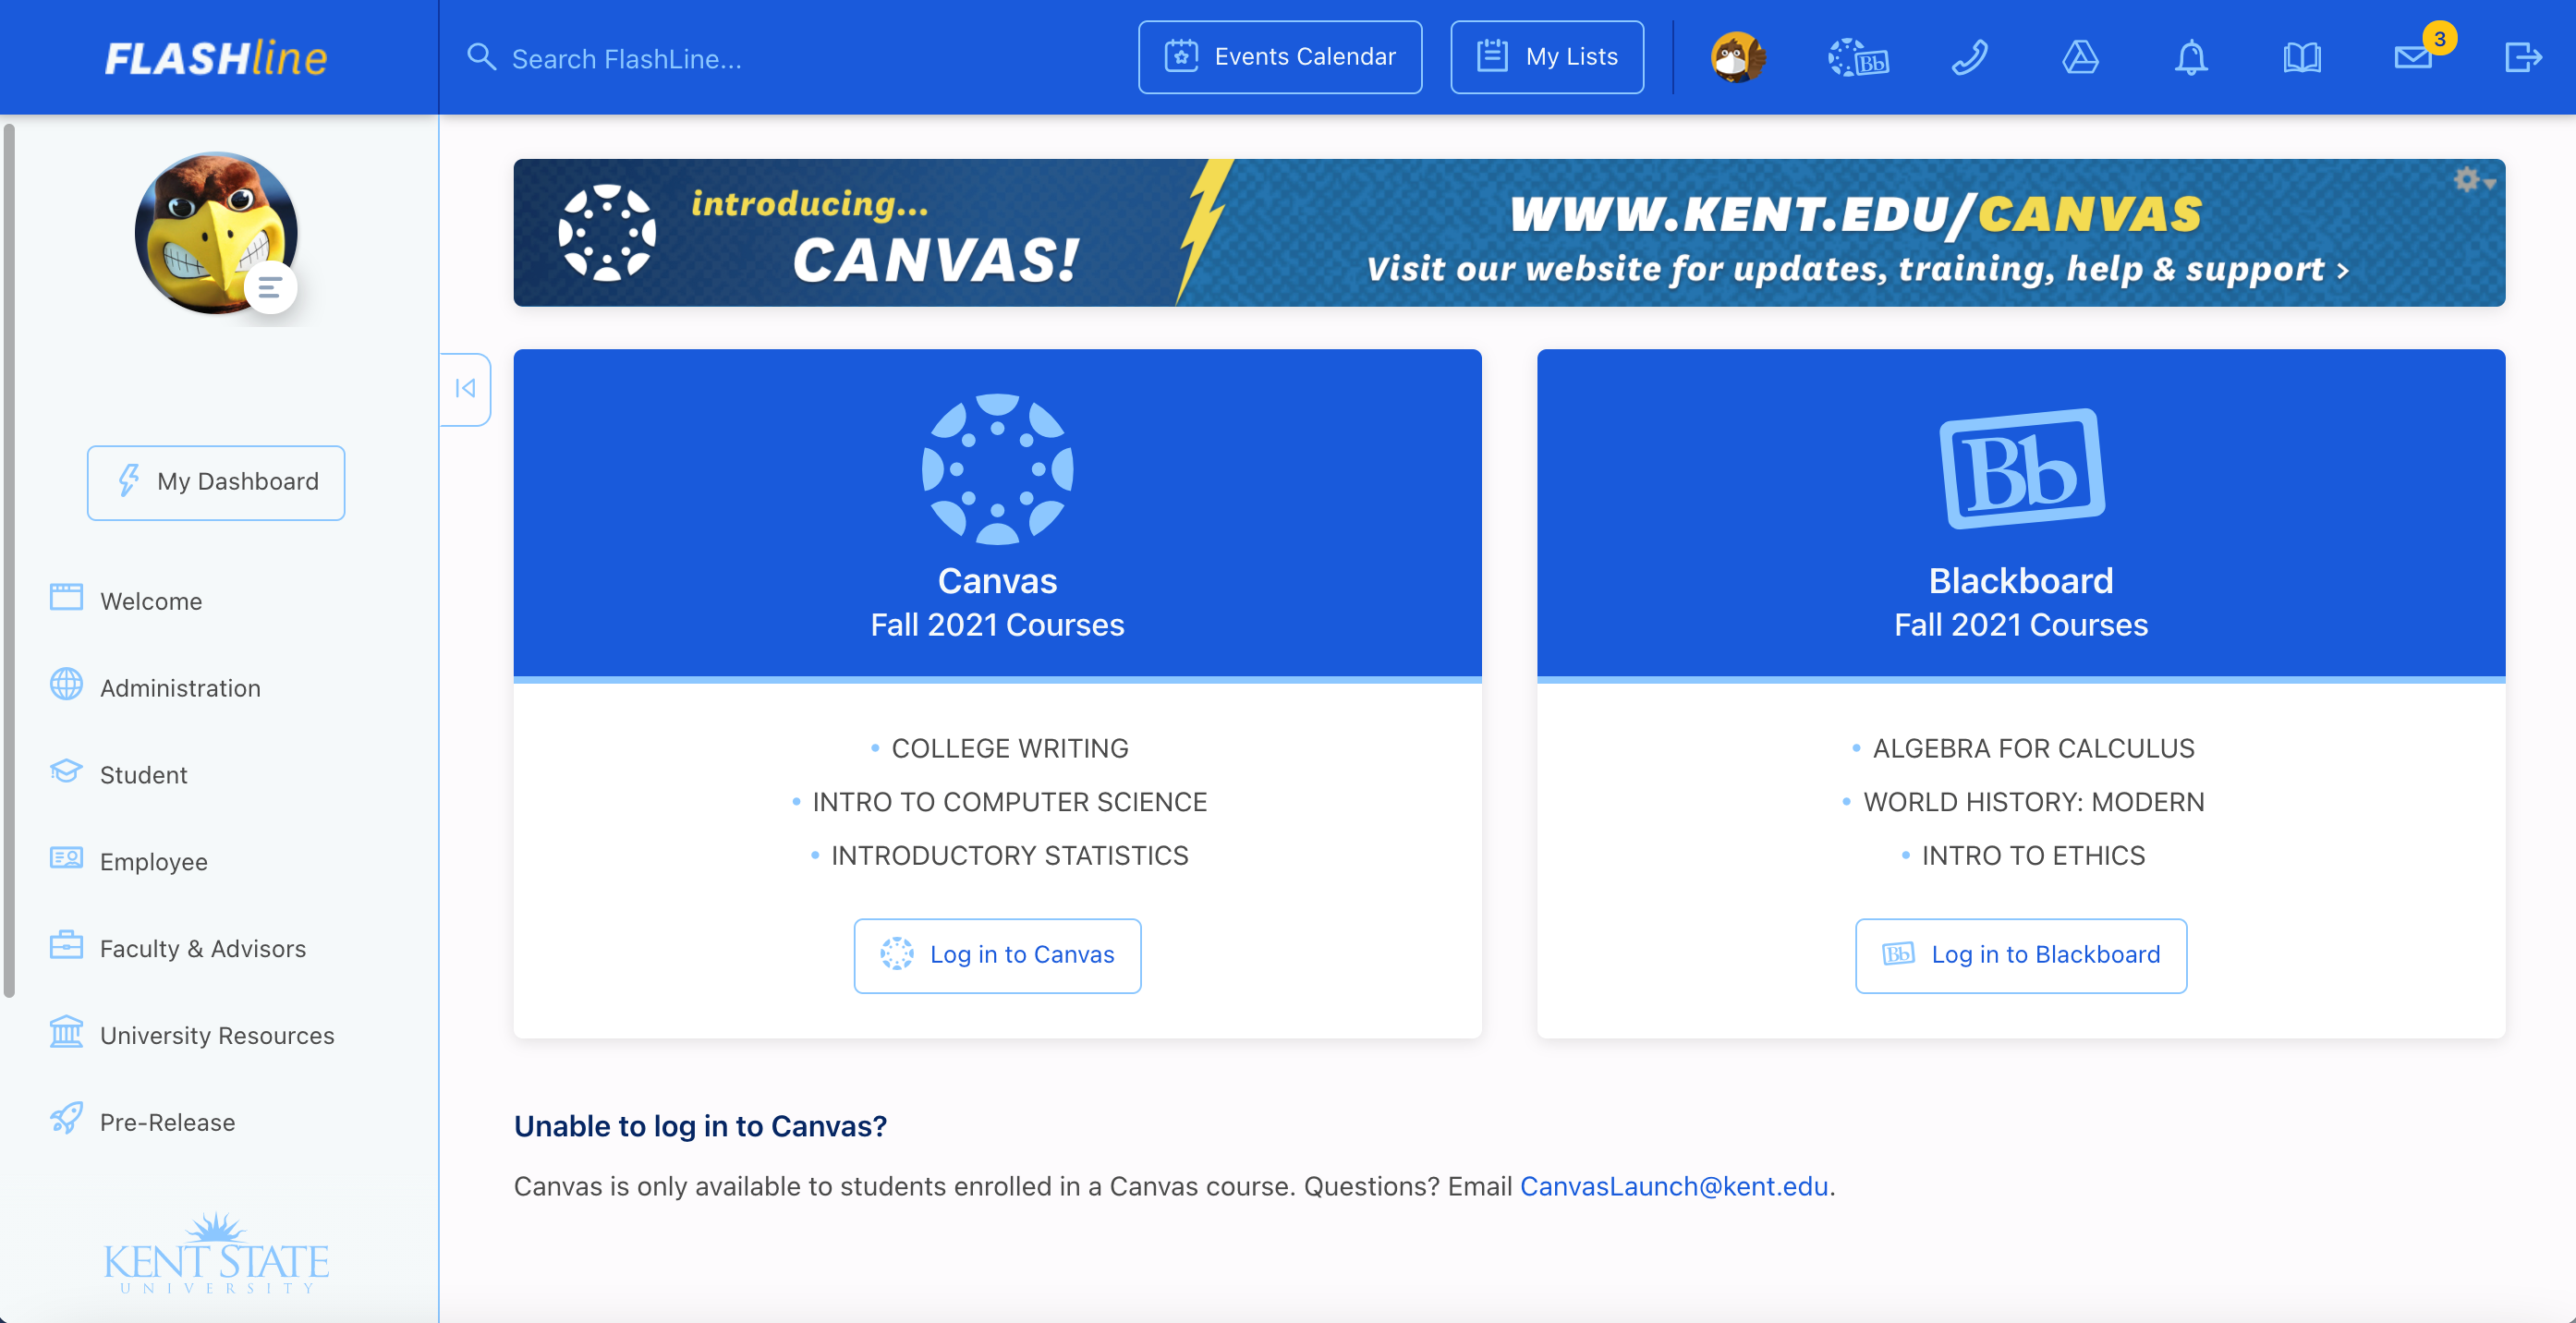The image size is (2576, 1323).
Task: Click the Faculty briefcase icon
Action: click(66, 945)
